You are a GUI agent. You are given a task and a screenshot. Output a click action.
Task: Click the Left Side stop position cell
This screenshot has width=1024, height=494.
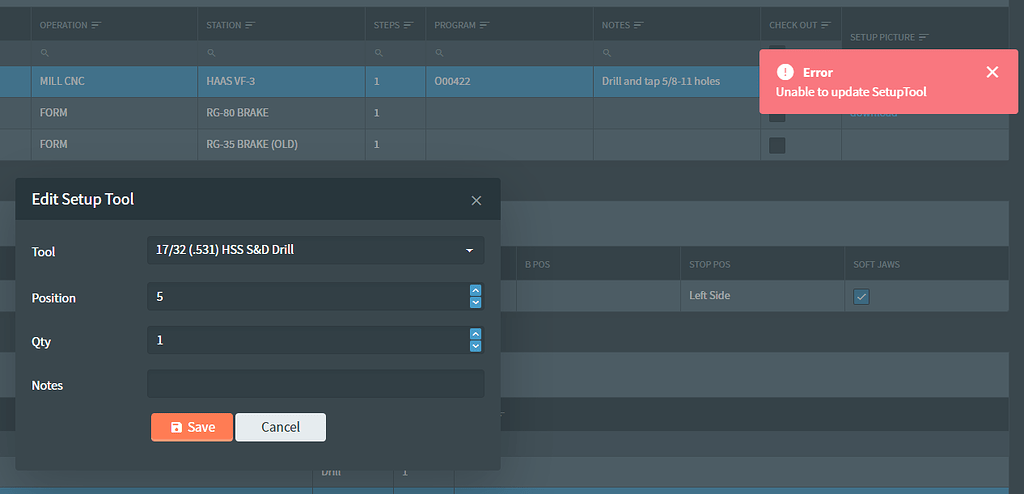[x=762, y=296]
